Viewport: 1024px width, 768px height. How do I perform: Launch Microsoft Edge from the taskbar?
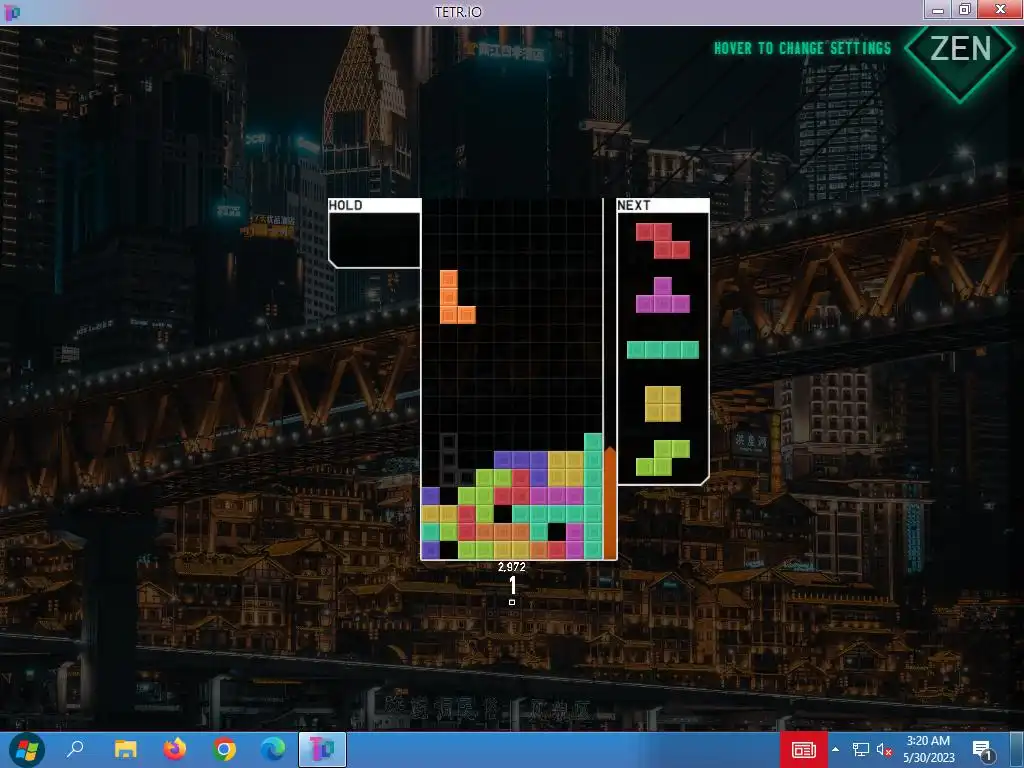point(273,749)
